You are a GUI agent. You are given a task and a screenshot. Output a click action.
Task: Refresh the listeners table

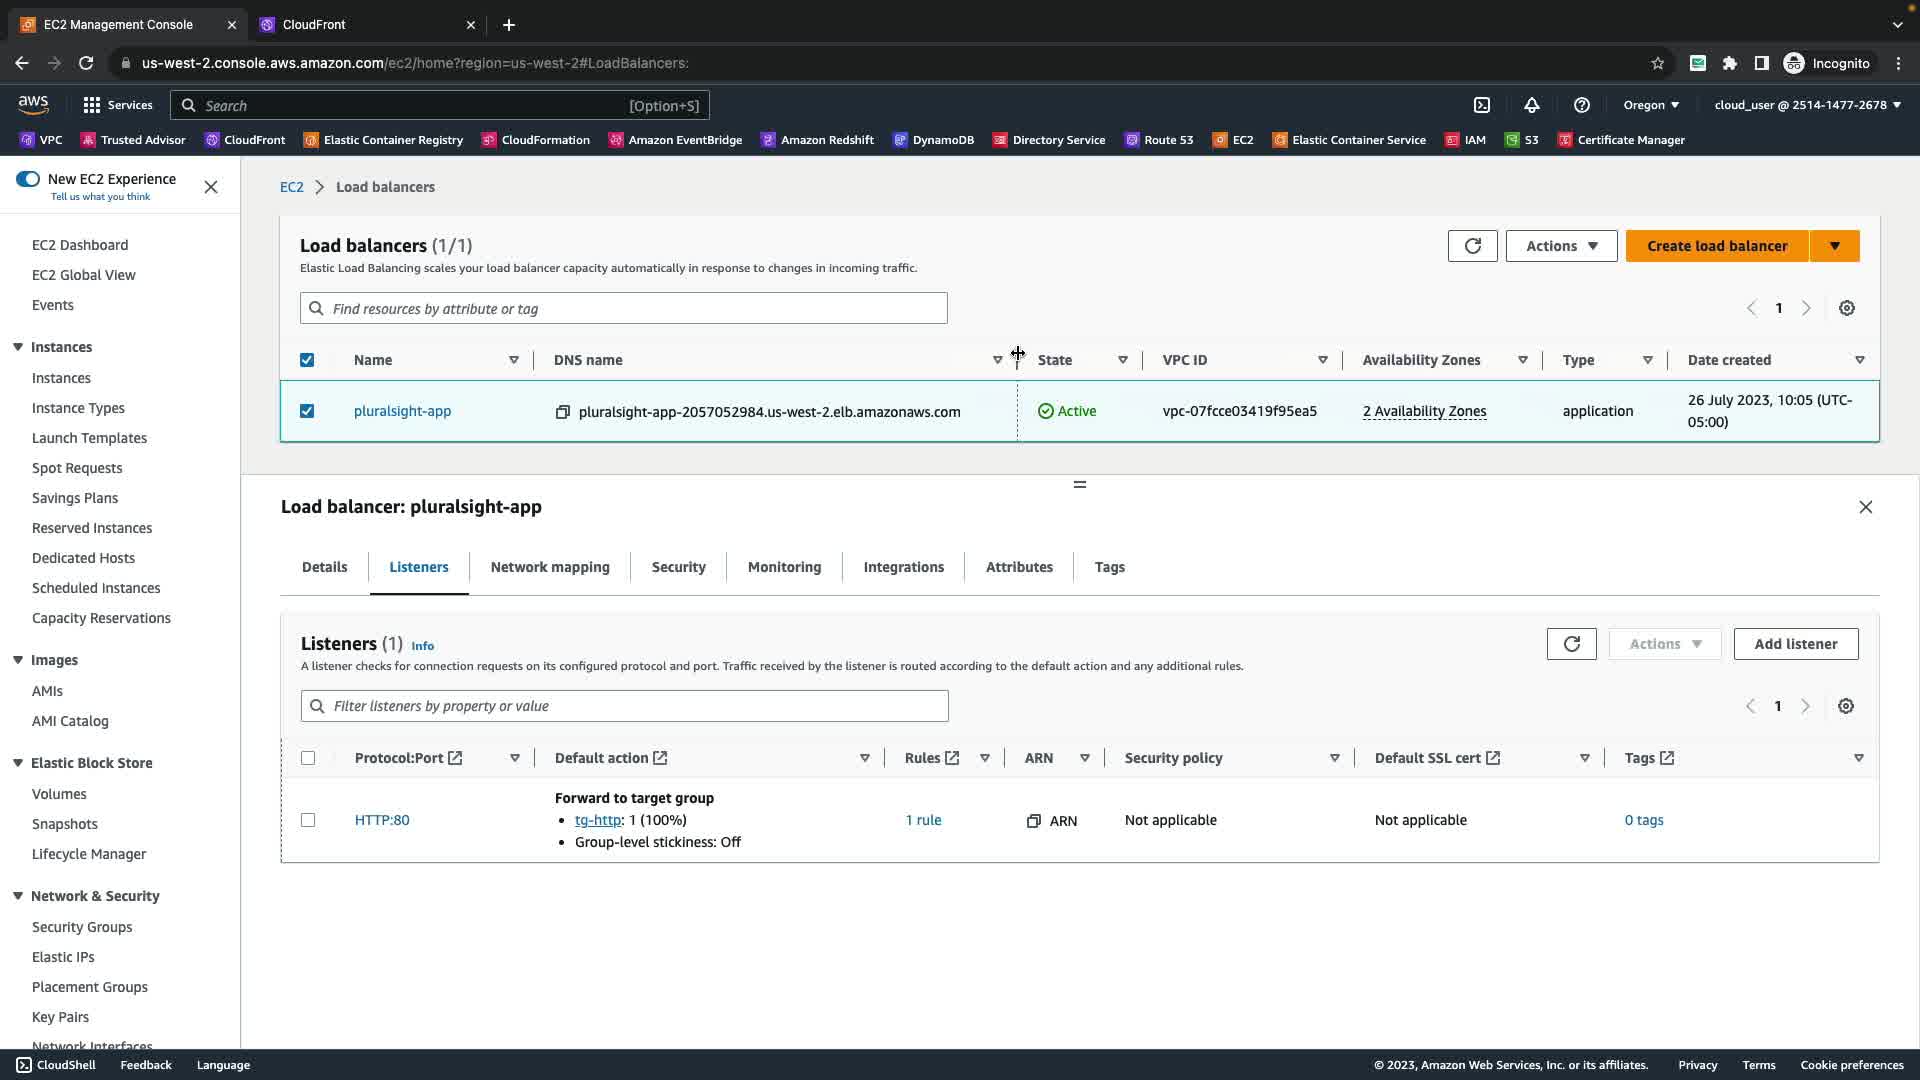(1571, 644)
